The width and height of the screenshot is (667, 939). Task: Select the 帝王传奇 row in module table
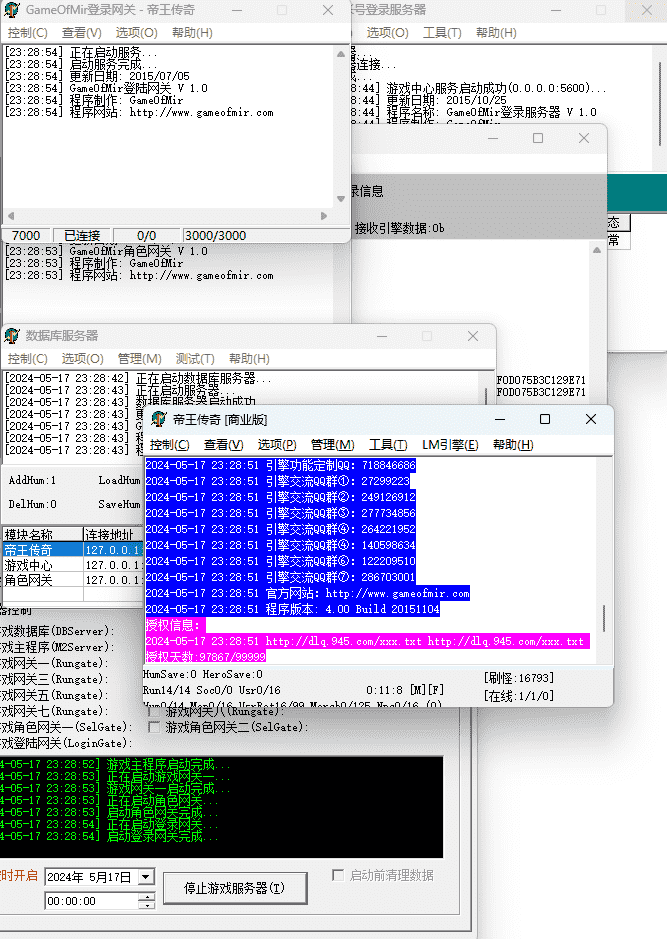click(72, 550)
